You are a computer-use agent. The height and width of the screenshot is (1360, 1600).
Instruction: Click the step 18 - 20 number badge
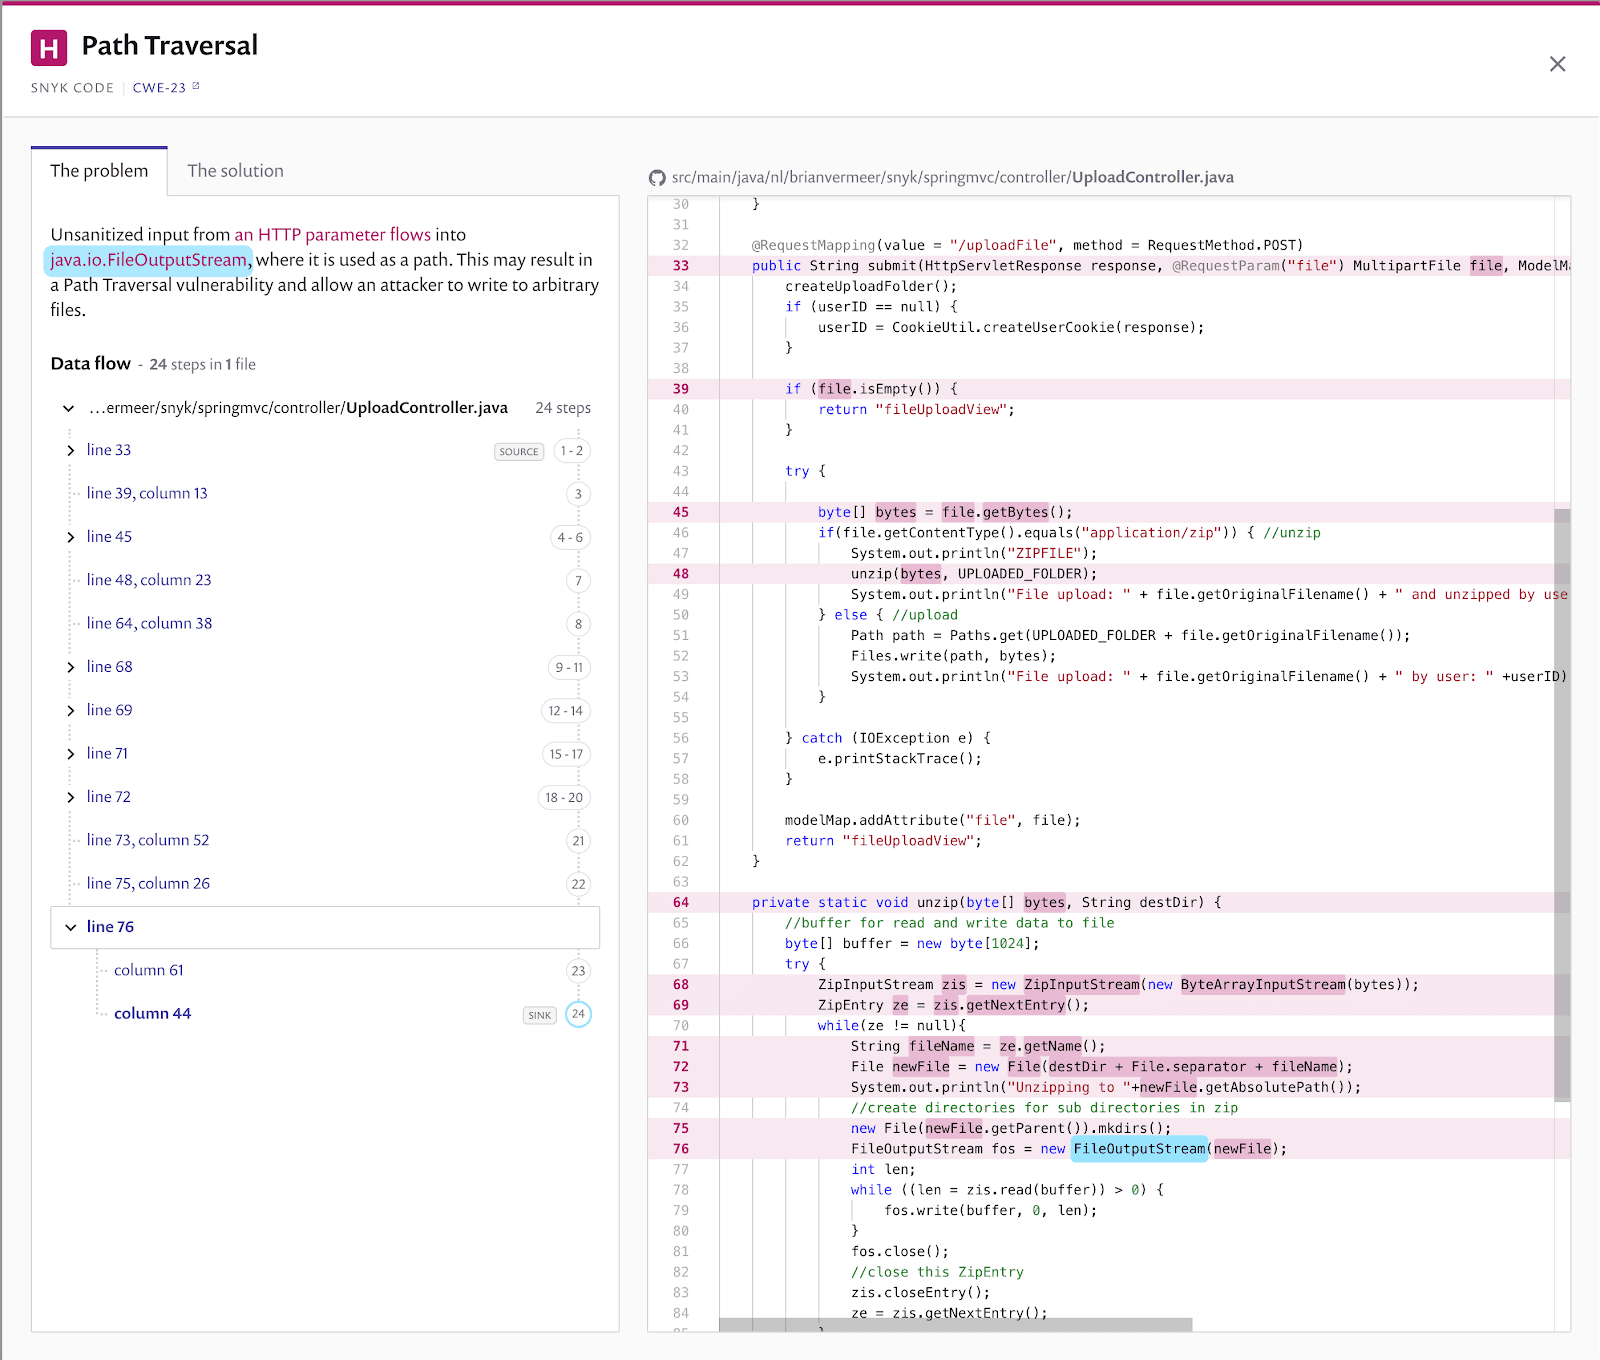[564, 797]
